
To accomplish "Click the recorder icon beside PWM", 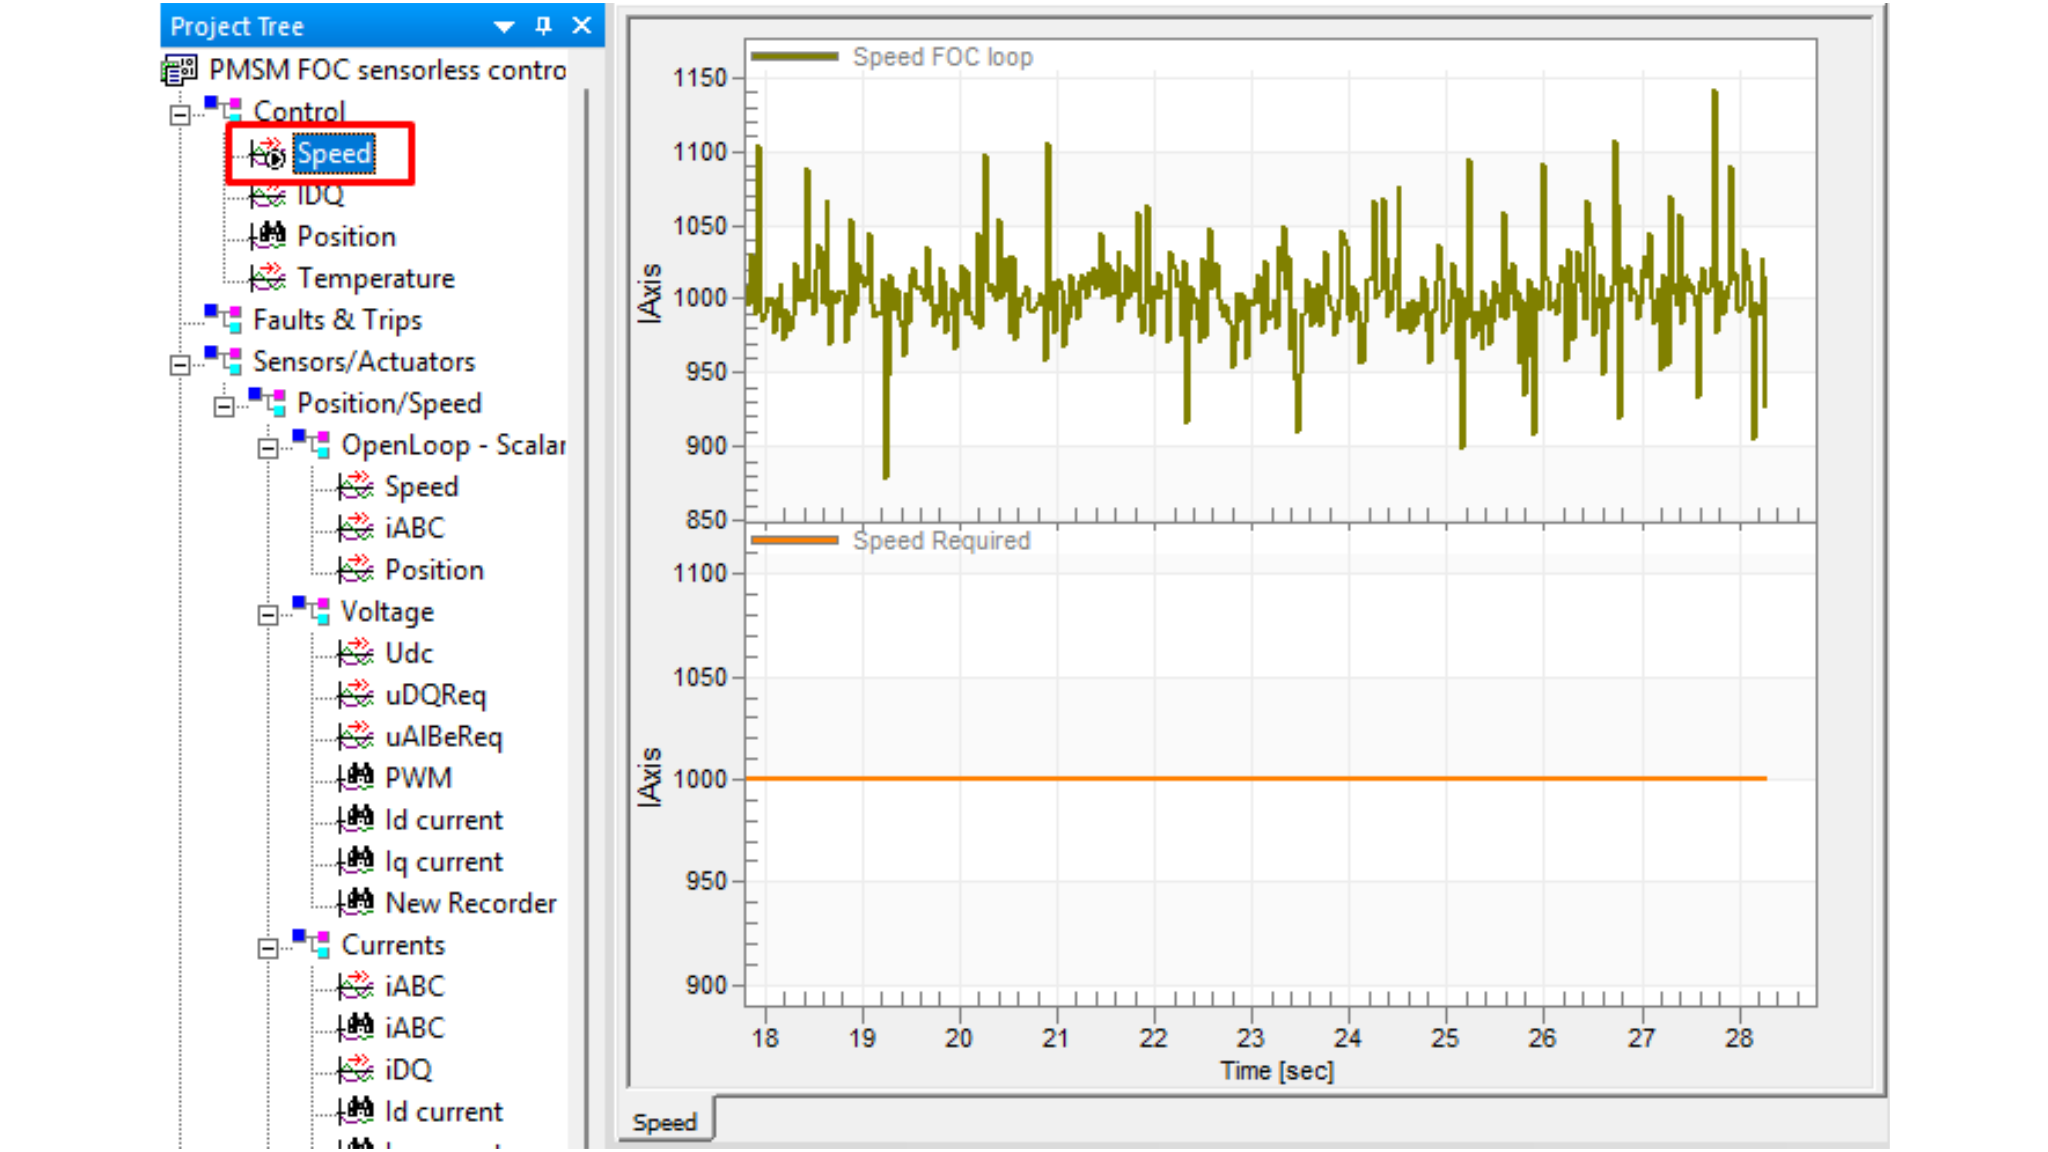I will point(355,777).
